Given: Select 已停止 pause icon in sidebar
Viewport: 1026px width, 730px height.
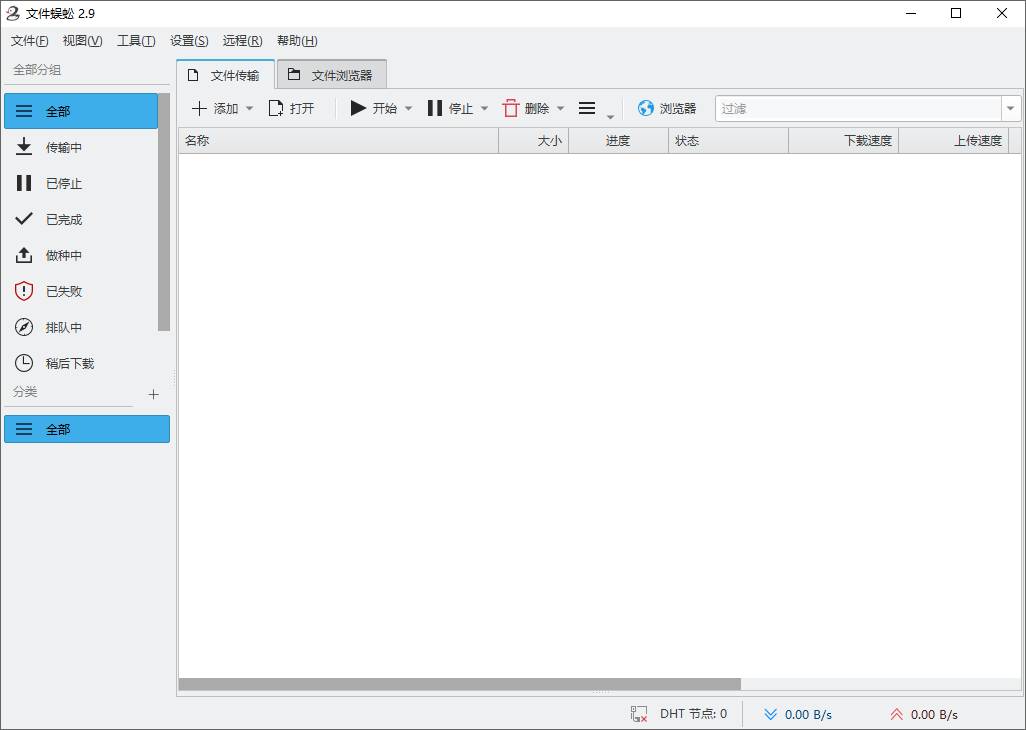Looking at the screenshot, I should tap(24, 183).
